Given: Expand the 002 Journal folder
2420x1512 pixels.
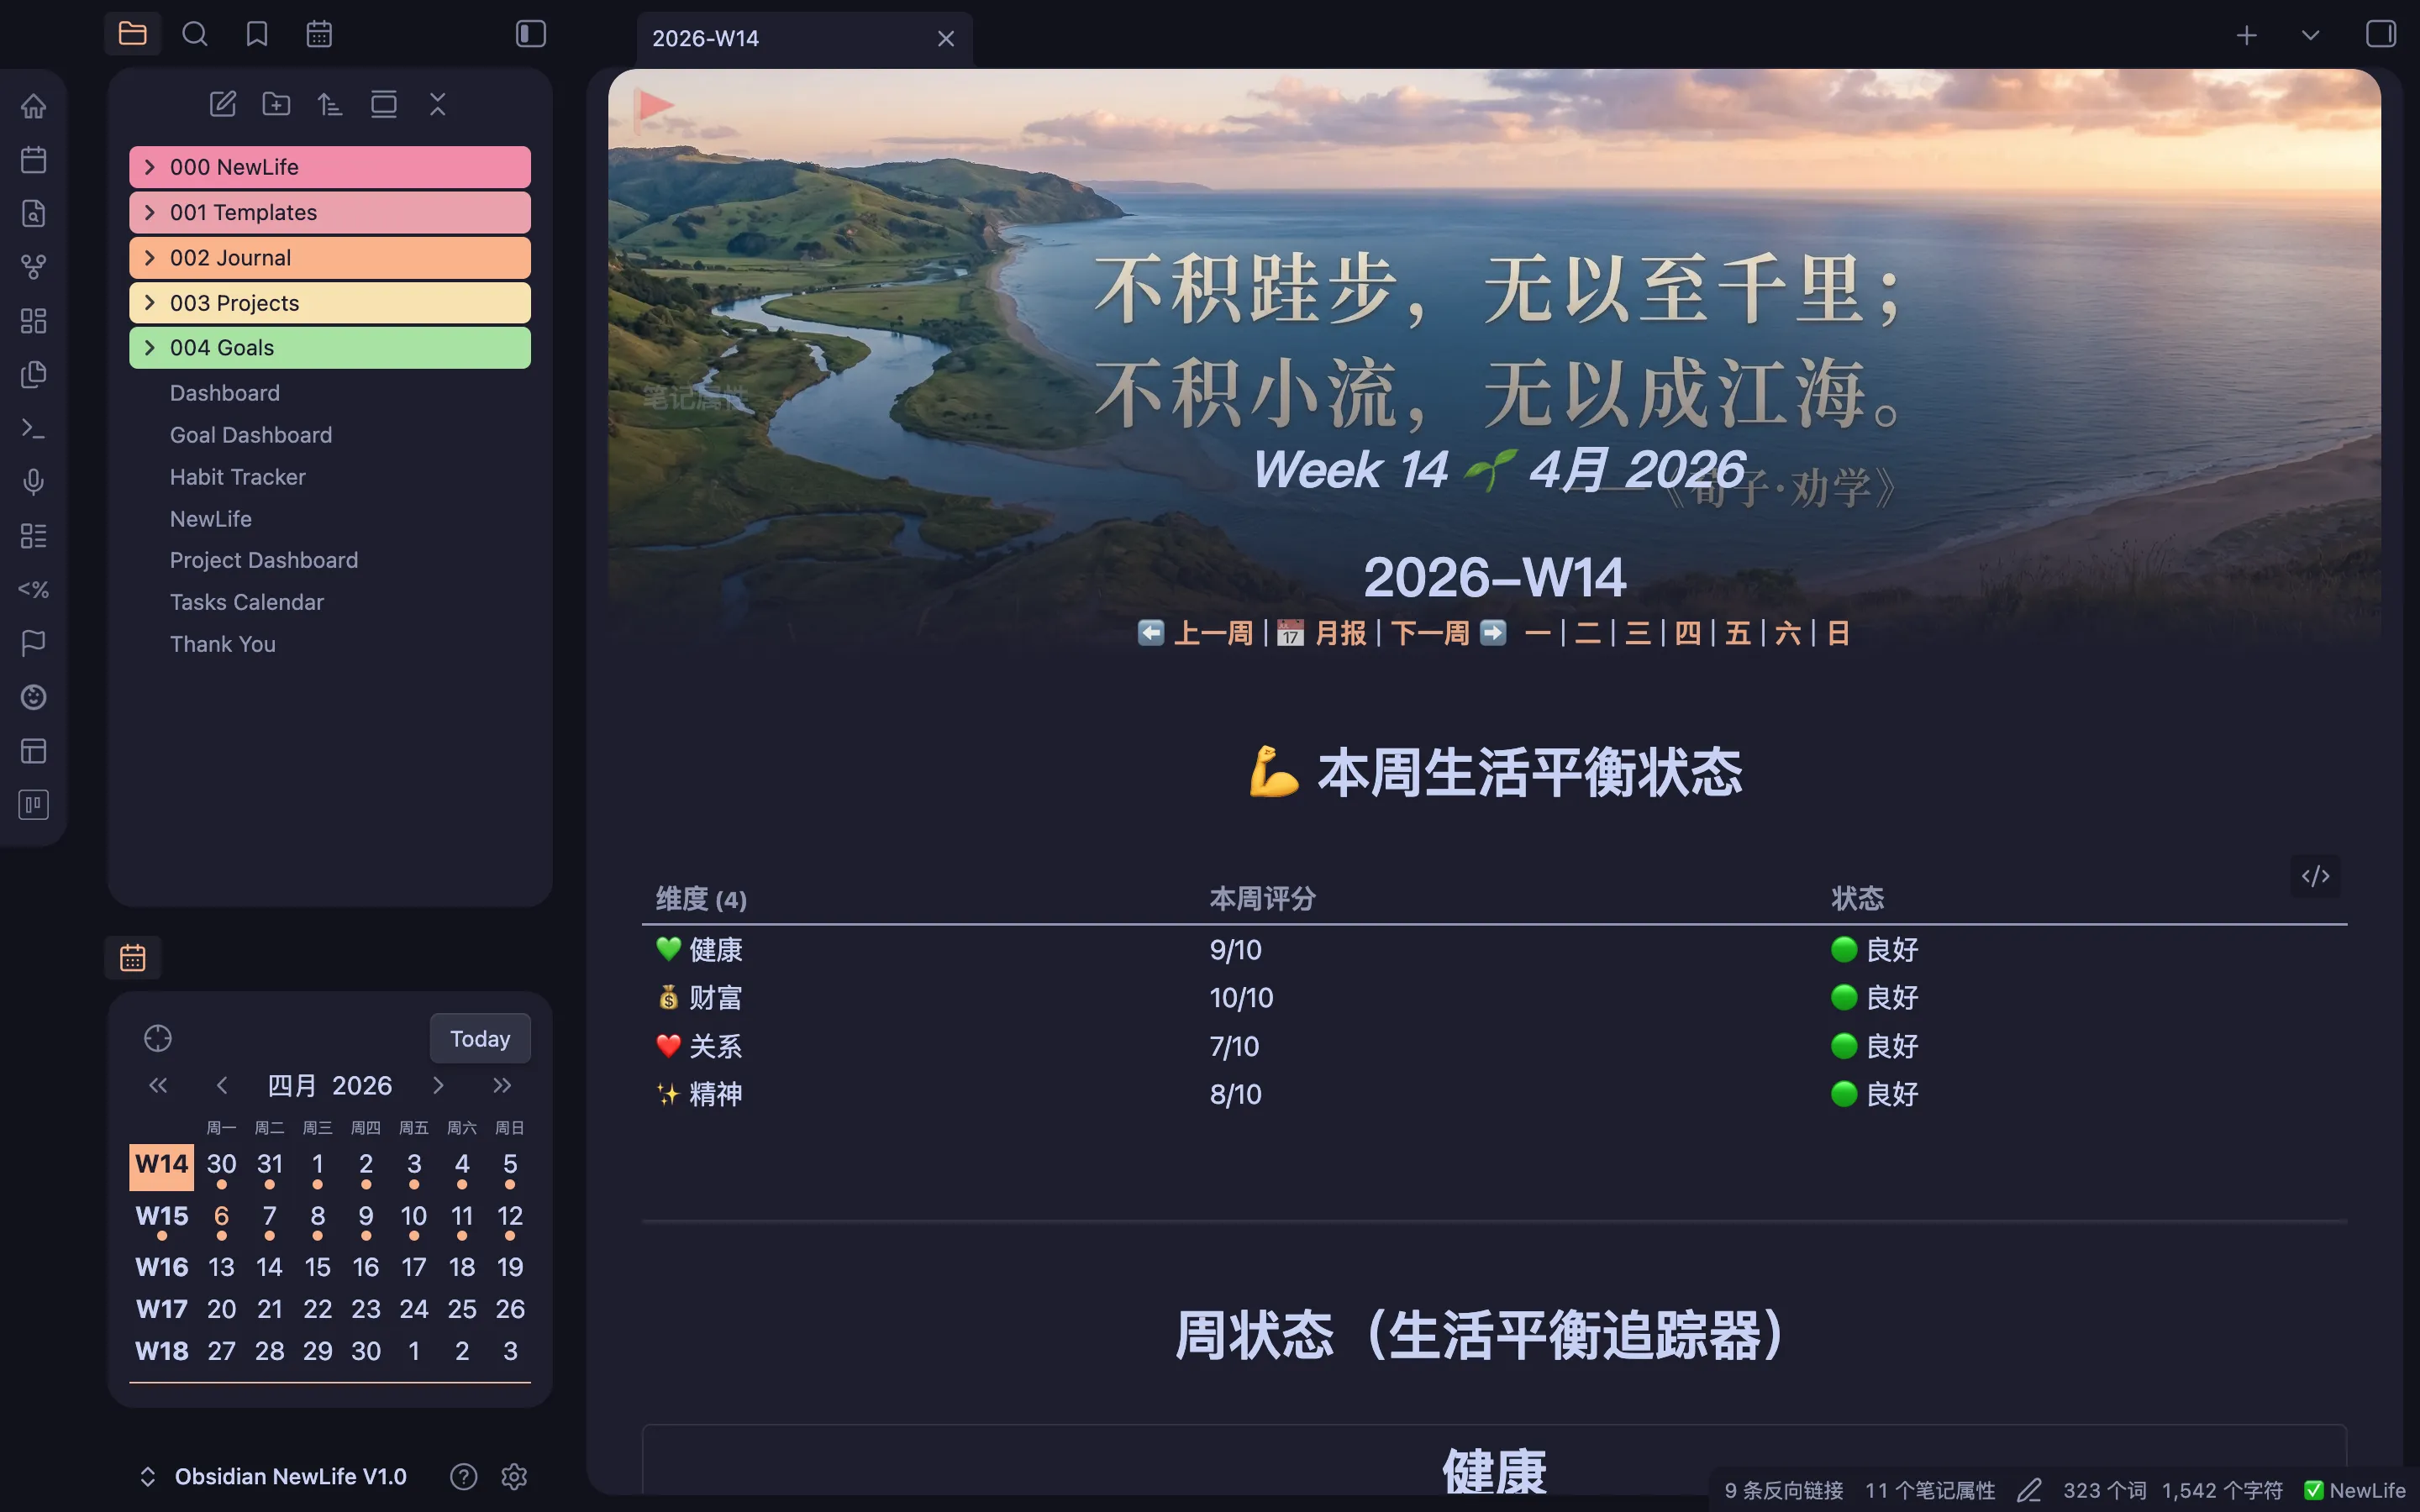Looking at the screenshot, I should click(330, 258).
